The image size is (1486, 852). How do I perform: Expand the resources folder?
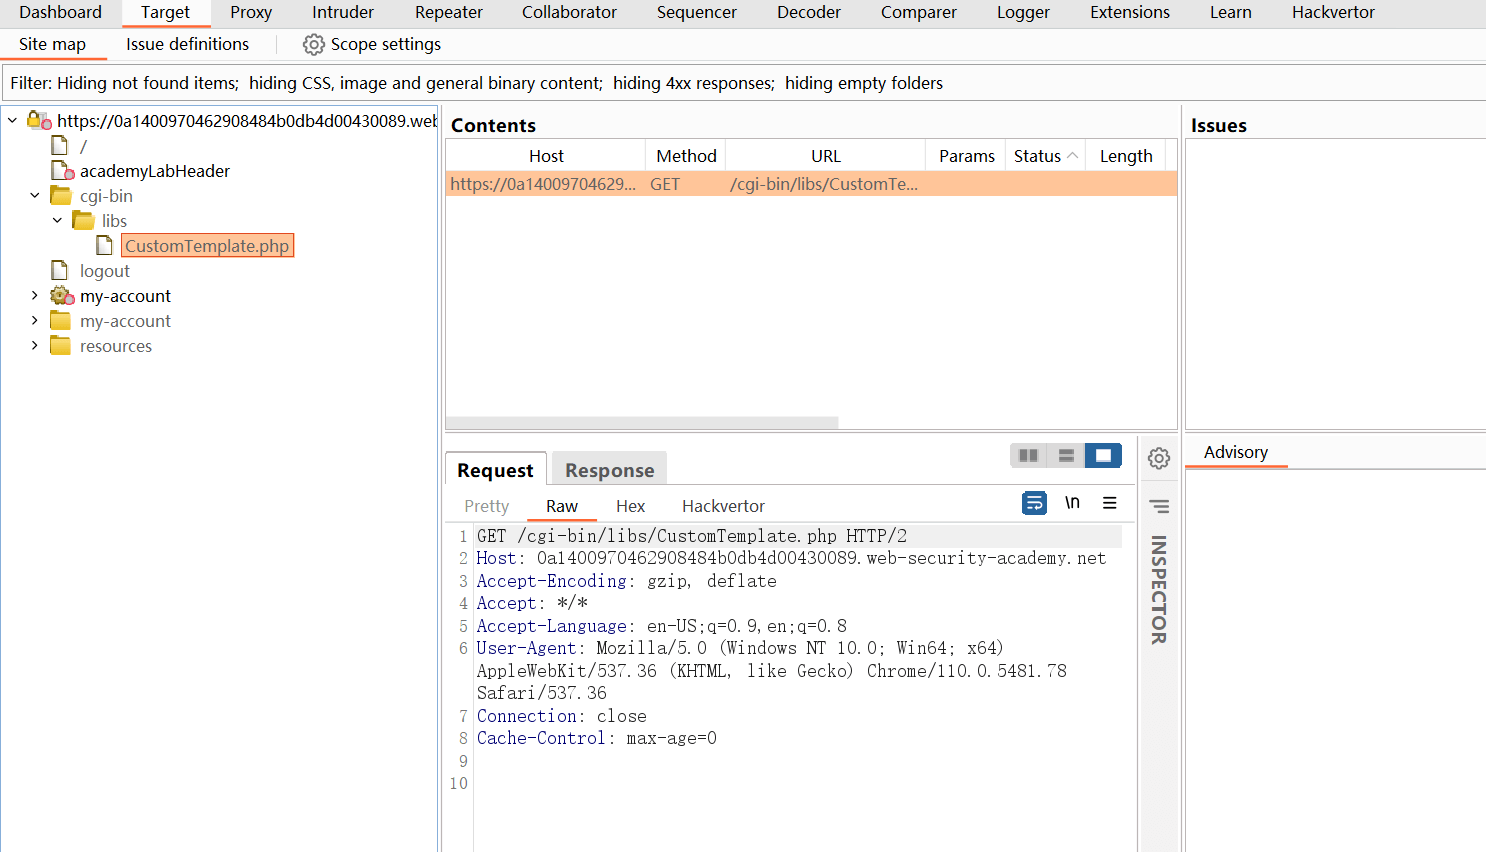pos(35,346)
